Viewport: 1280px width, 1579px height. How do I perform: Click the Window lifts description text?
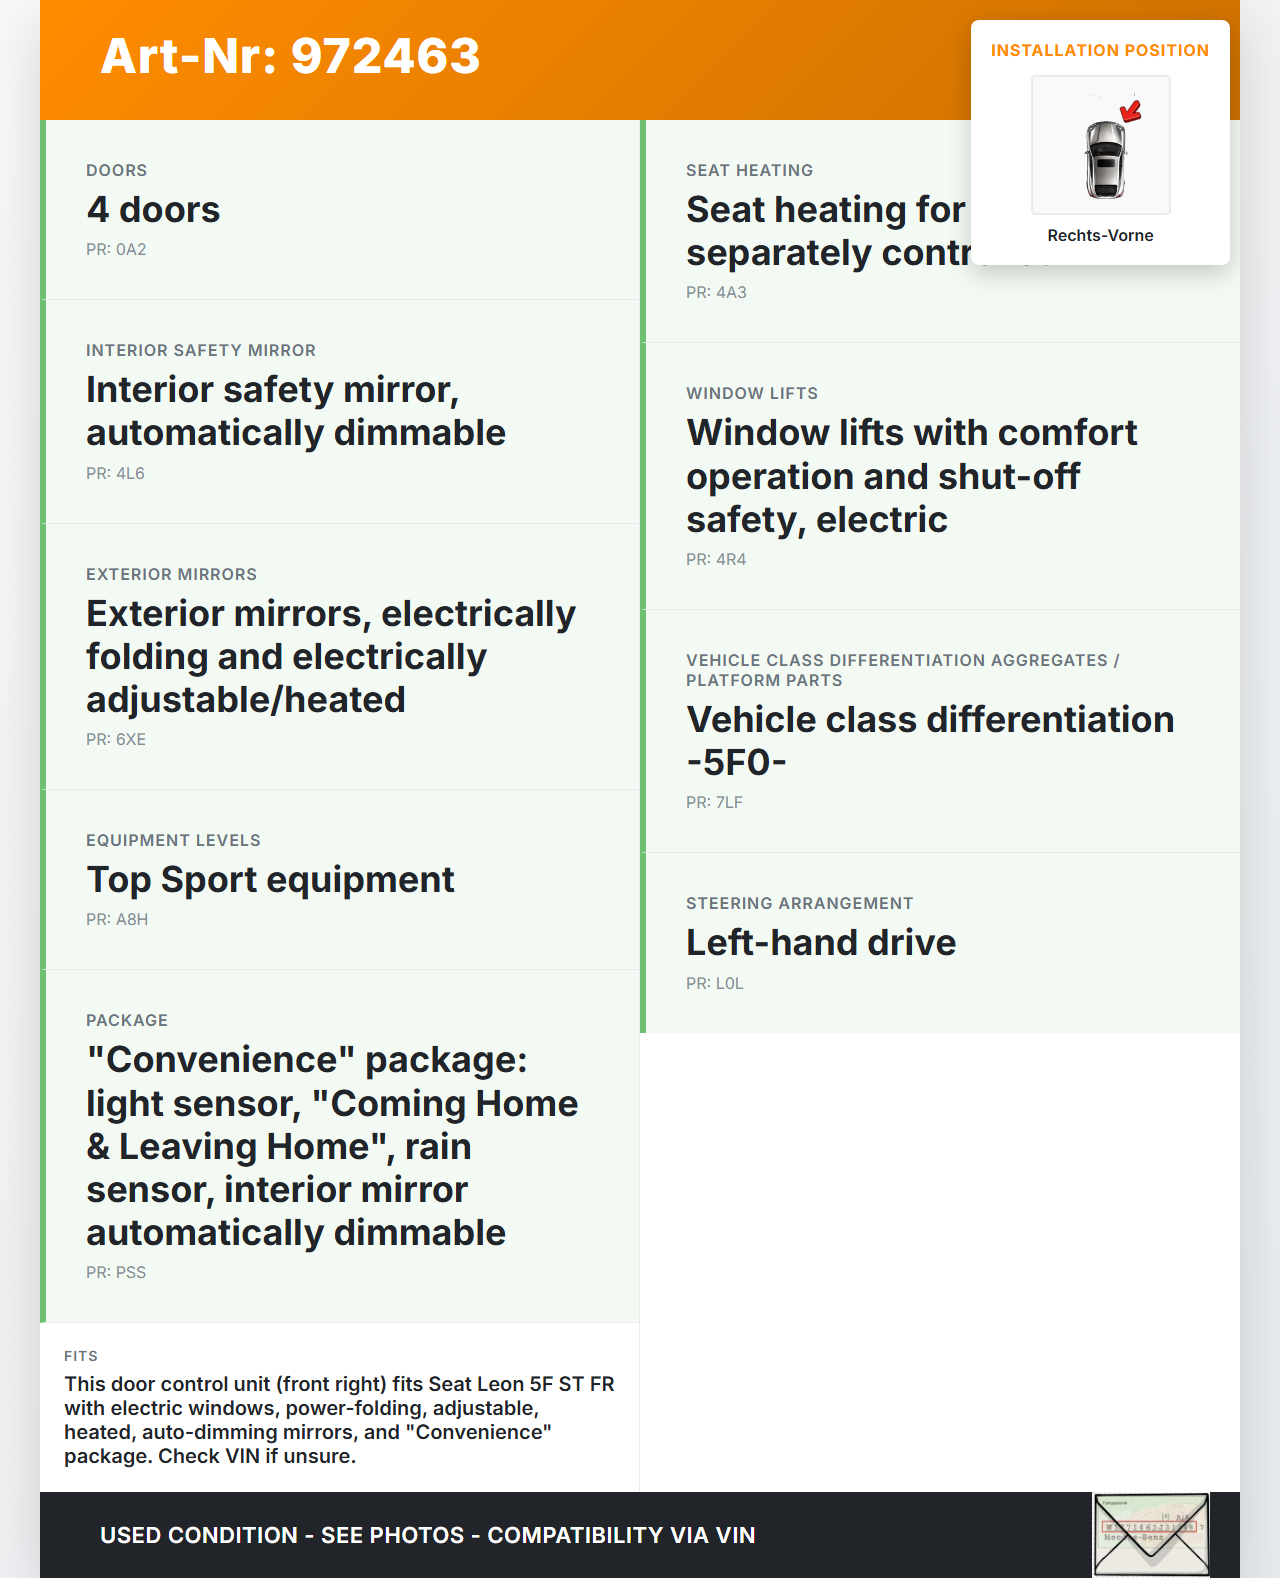(x=911, y=476)
